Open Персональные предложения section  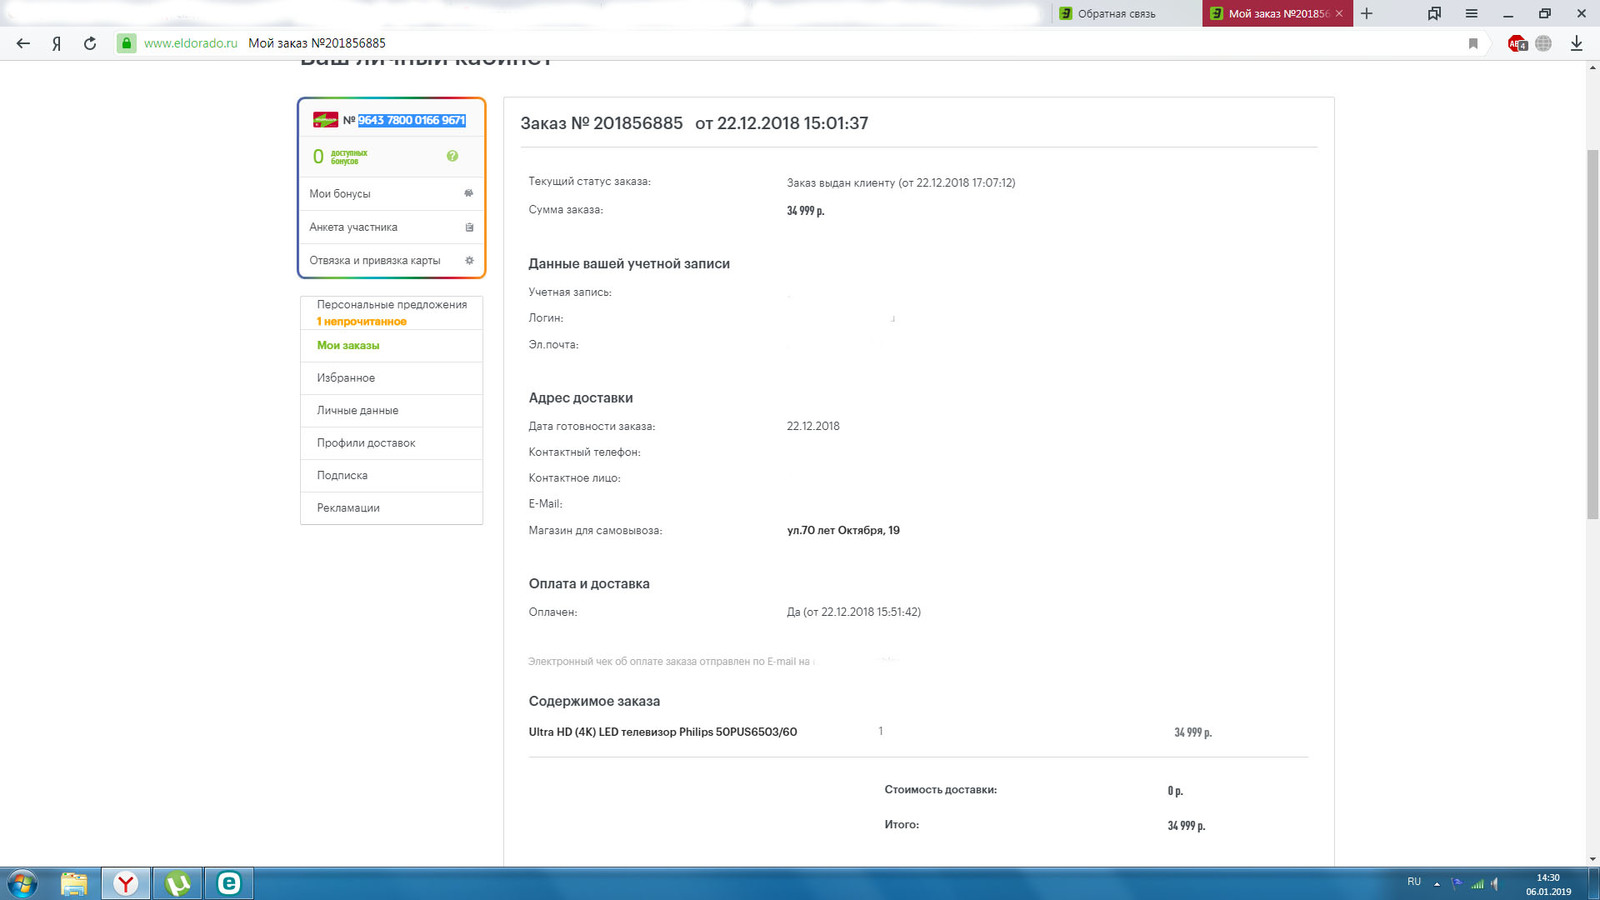(392, 304)
